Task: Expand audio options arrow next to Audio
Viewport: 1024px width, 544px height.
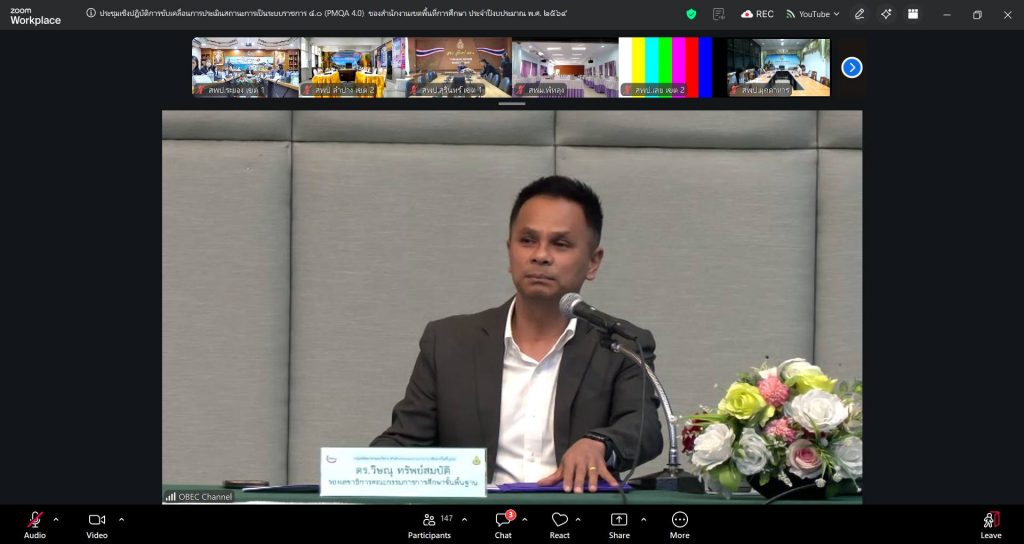Action: tap(56, 519)
